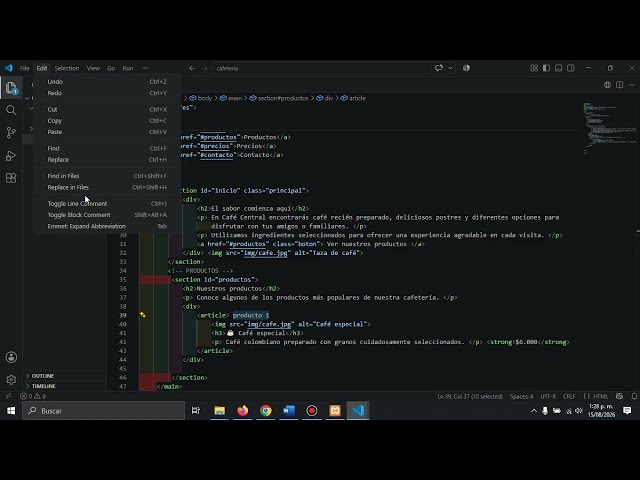Toggle the primary side bar visibility
Viewport: 640px width, 480px height.
click(546, 68)
